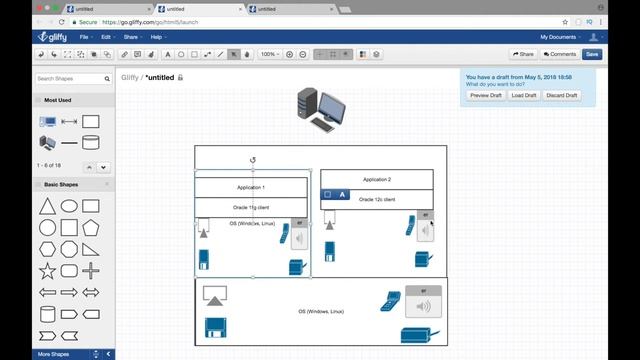Select the Pointer tool
This screenshot has width=640, height=360.
(x=234, y=54)
